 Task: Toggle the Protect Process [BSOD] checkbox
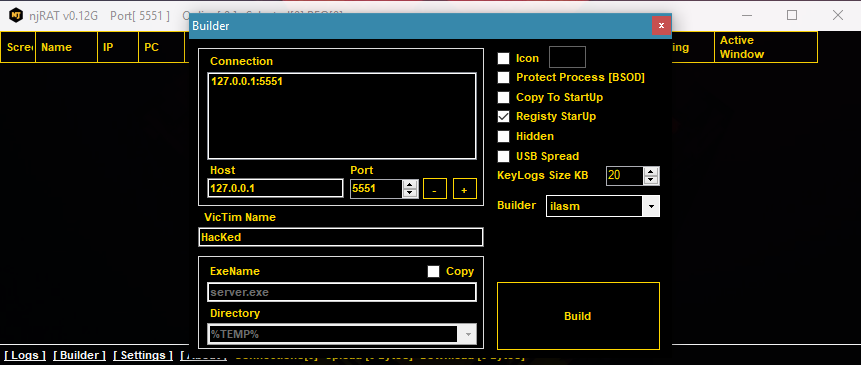504,77
